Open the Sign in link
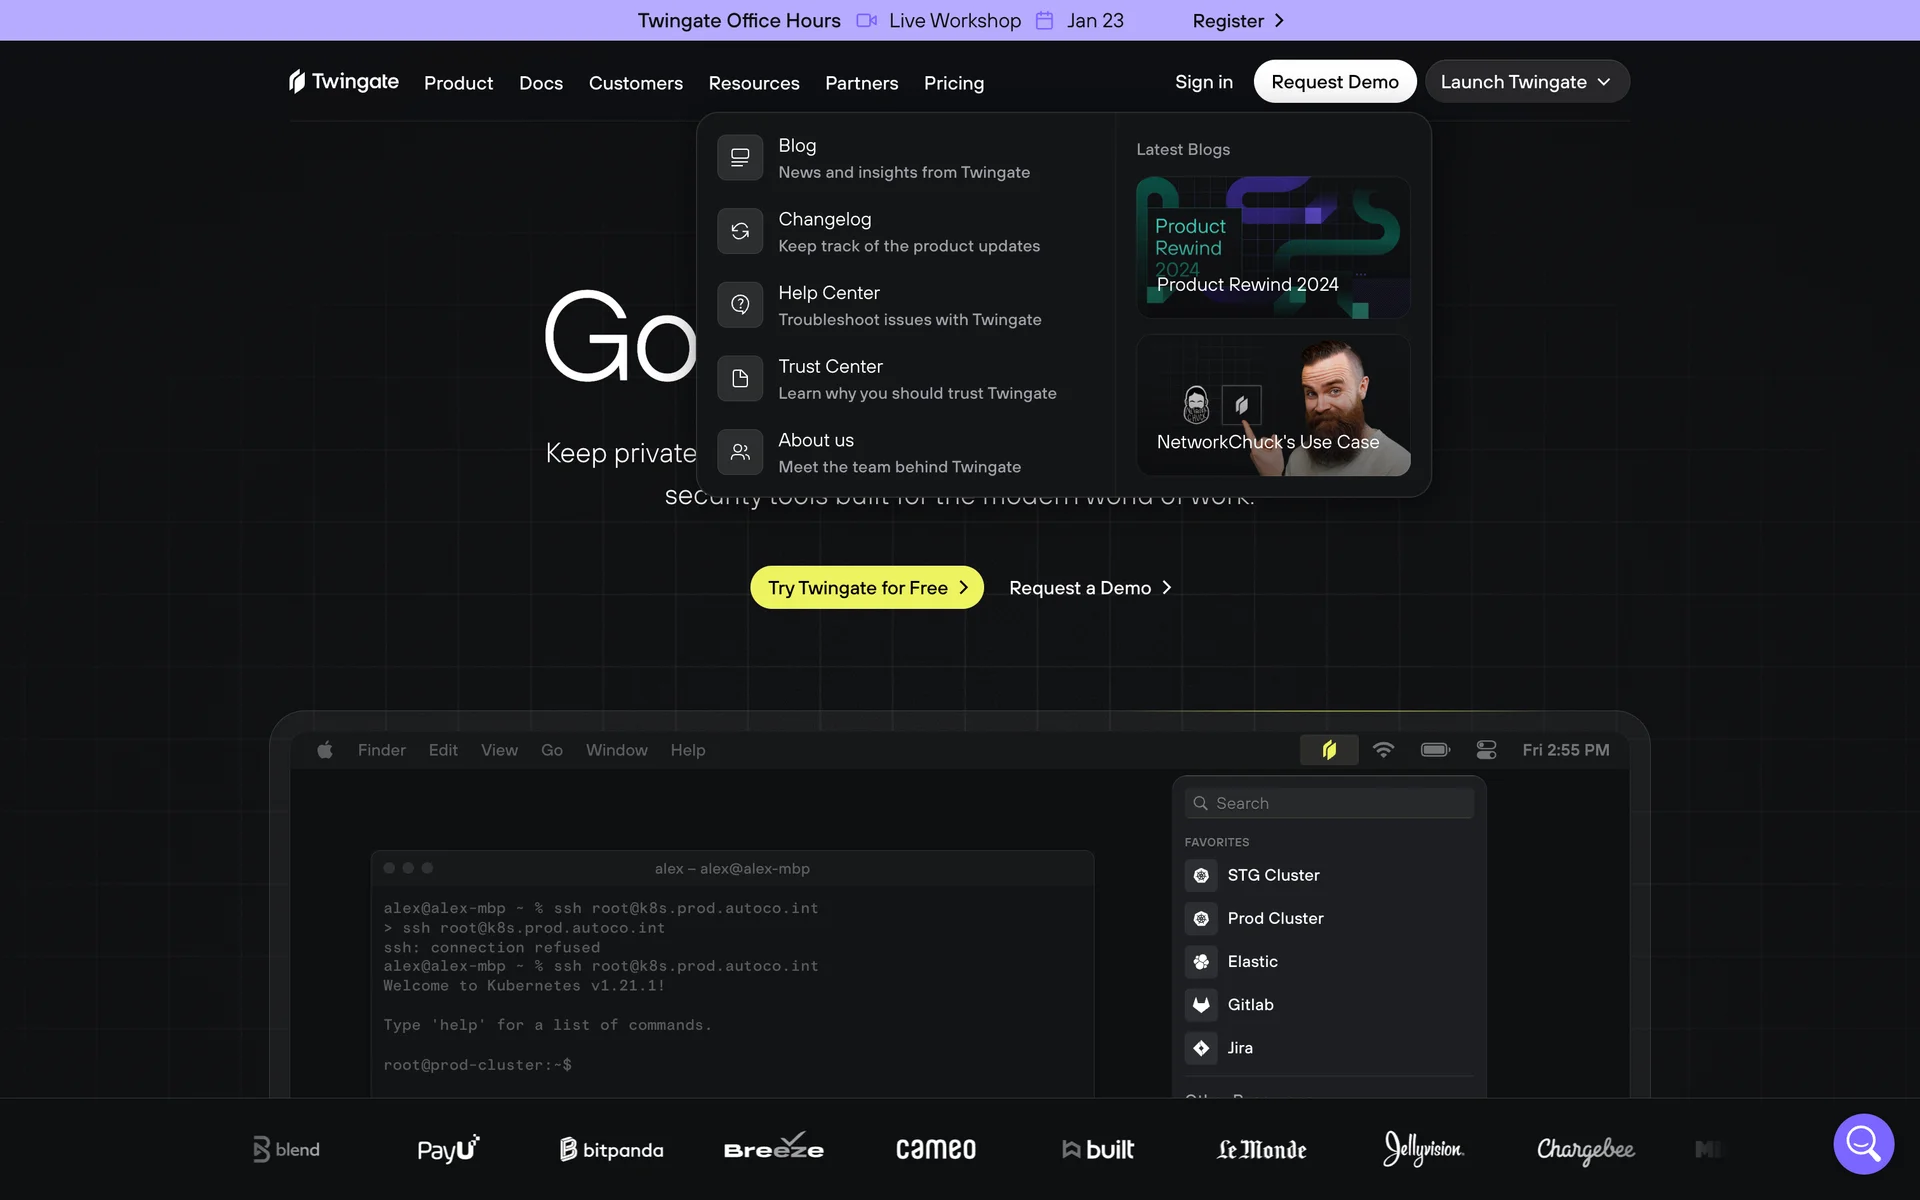Screen dimensions: 1920x1200 click(1203, 82)
